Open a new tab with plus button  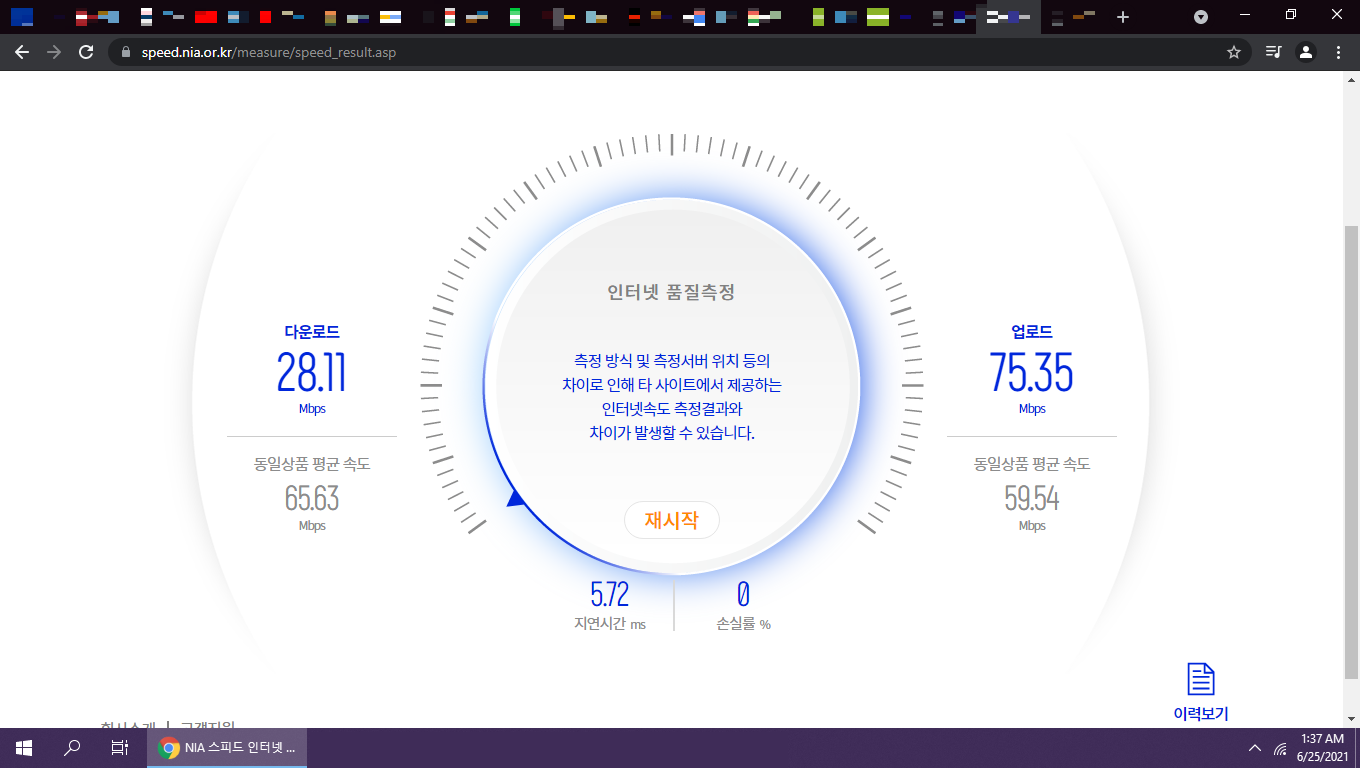(x=1123, y=17)
